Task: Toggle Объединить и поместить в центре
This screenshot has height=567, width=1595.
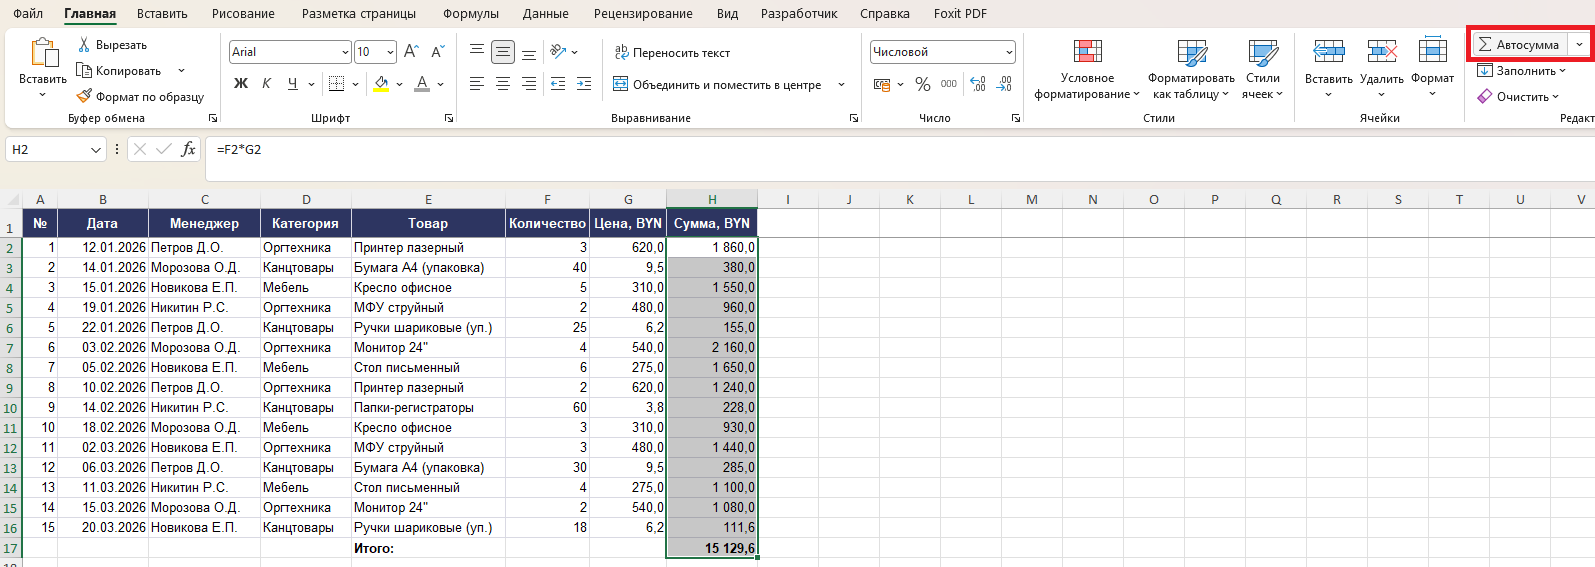Action: click(x=717, y=84)
